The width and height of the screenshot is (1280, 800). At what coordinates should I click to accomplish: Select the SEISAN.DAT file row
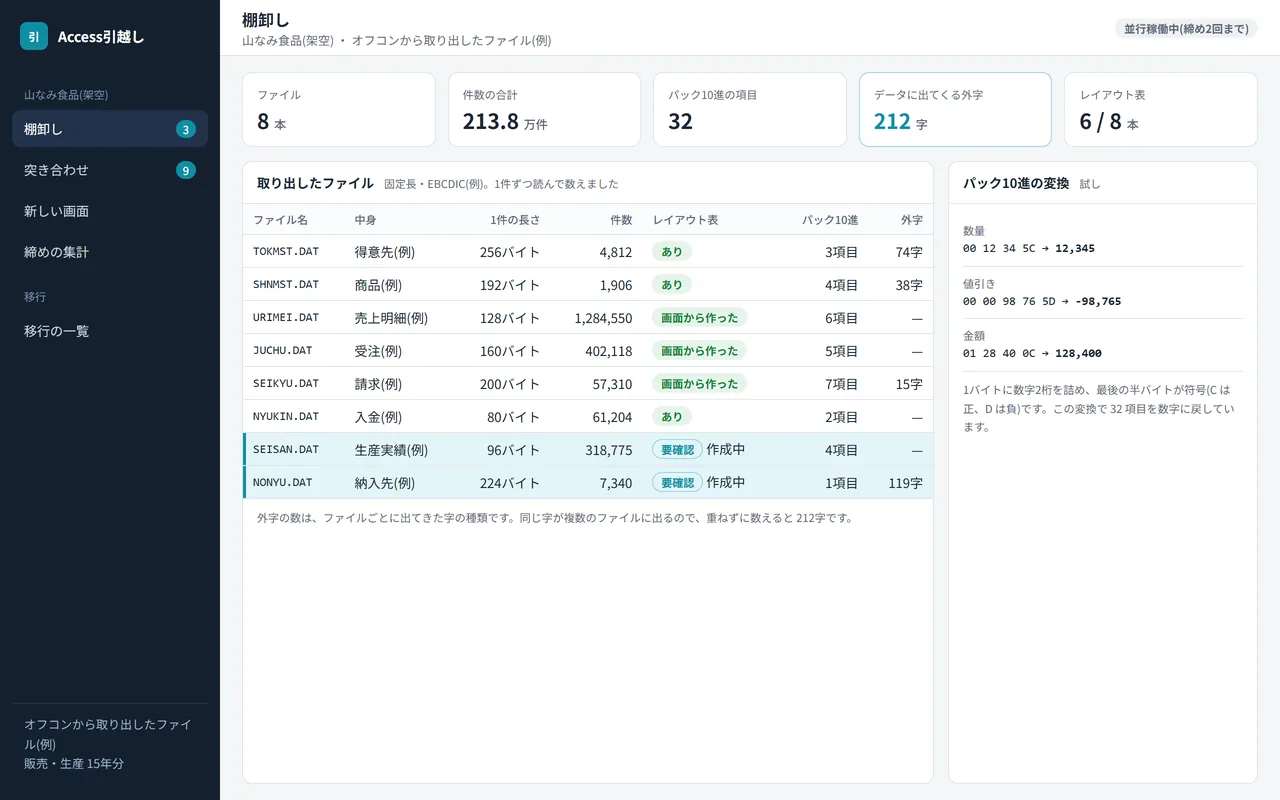588,450
